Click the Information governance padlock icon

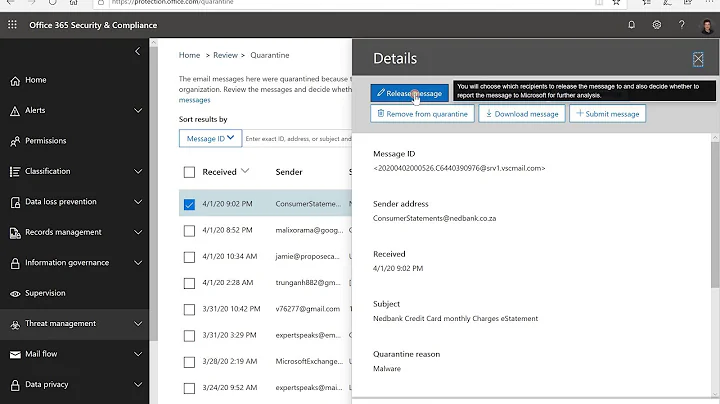point(15,263)
